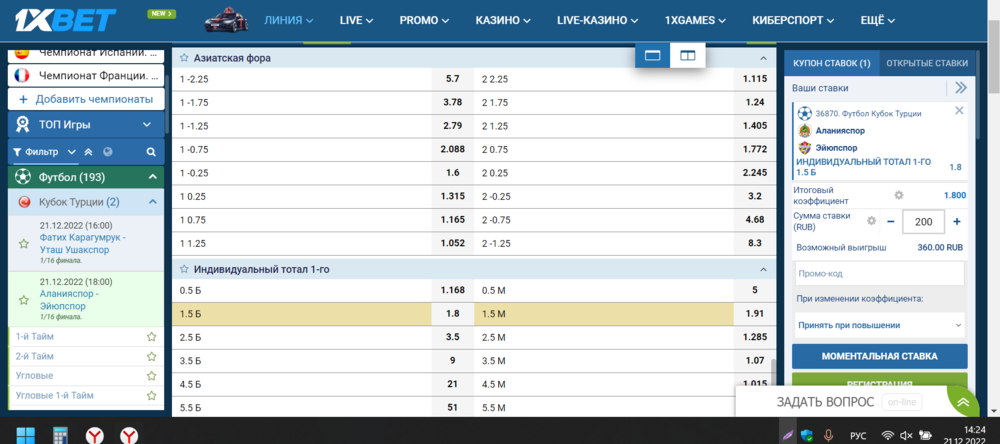The height and width of the screenshot is (444, 1000).
Task: Switch to ОТКРЫТЫЕ СТАВКИ tab
Action: (927, 63)
